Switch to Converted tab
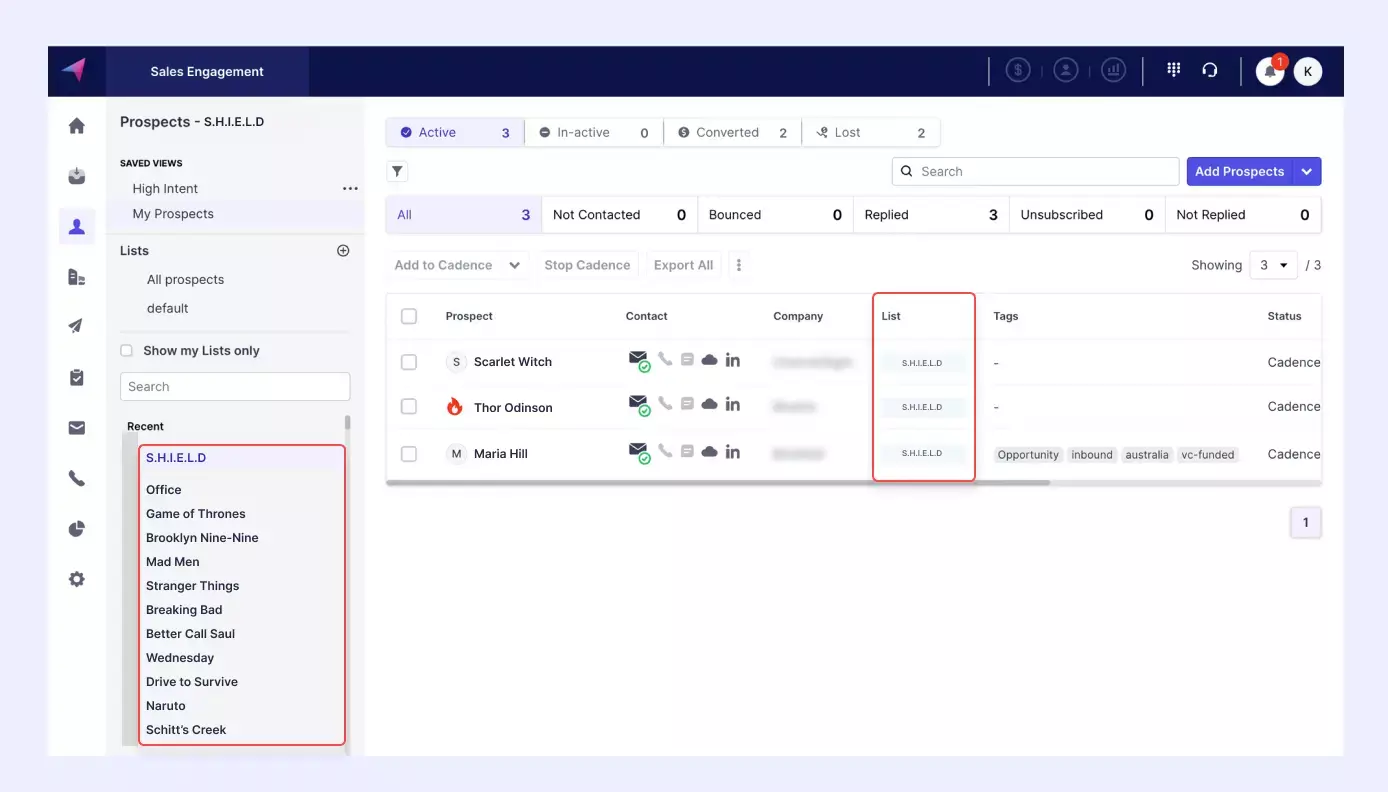The height and width of the screenshot is (792, 1388). (732, 132)
